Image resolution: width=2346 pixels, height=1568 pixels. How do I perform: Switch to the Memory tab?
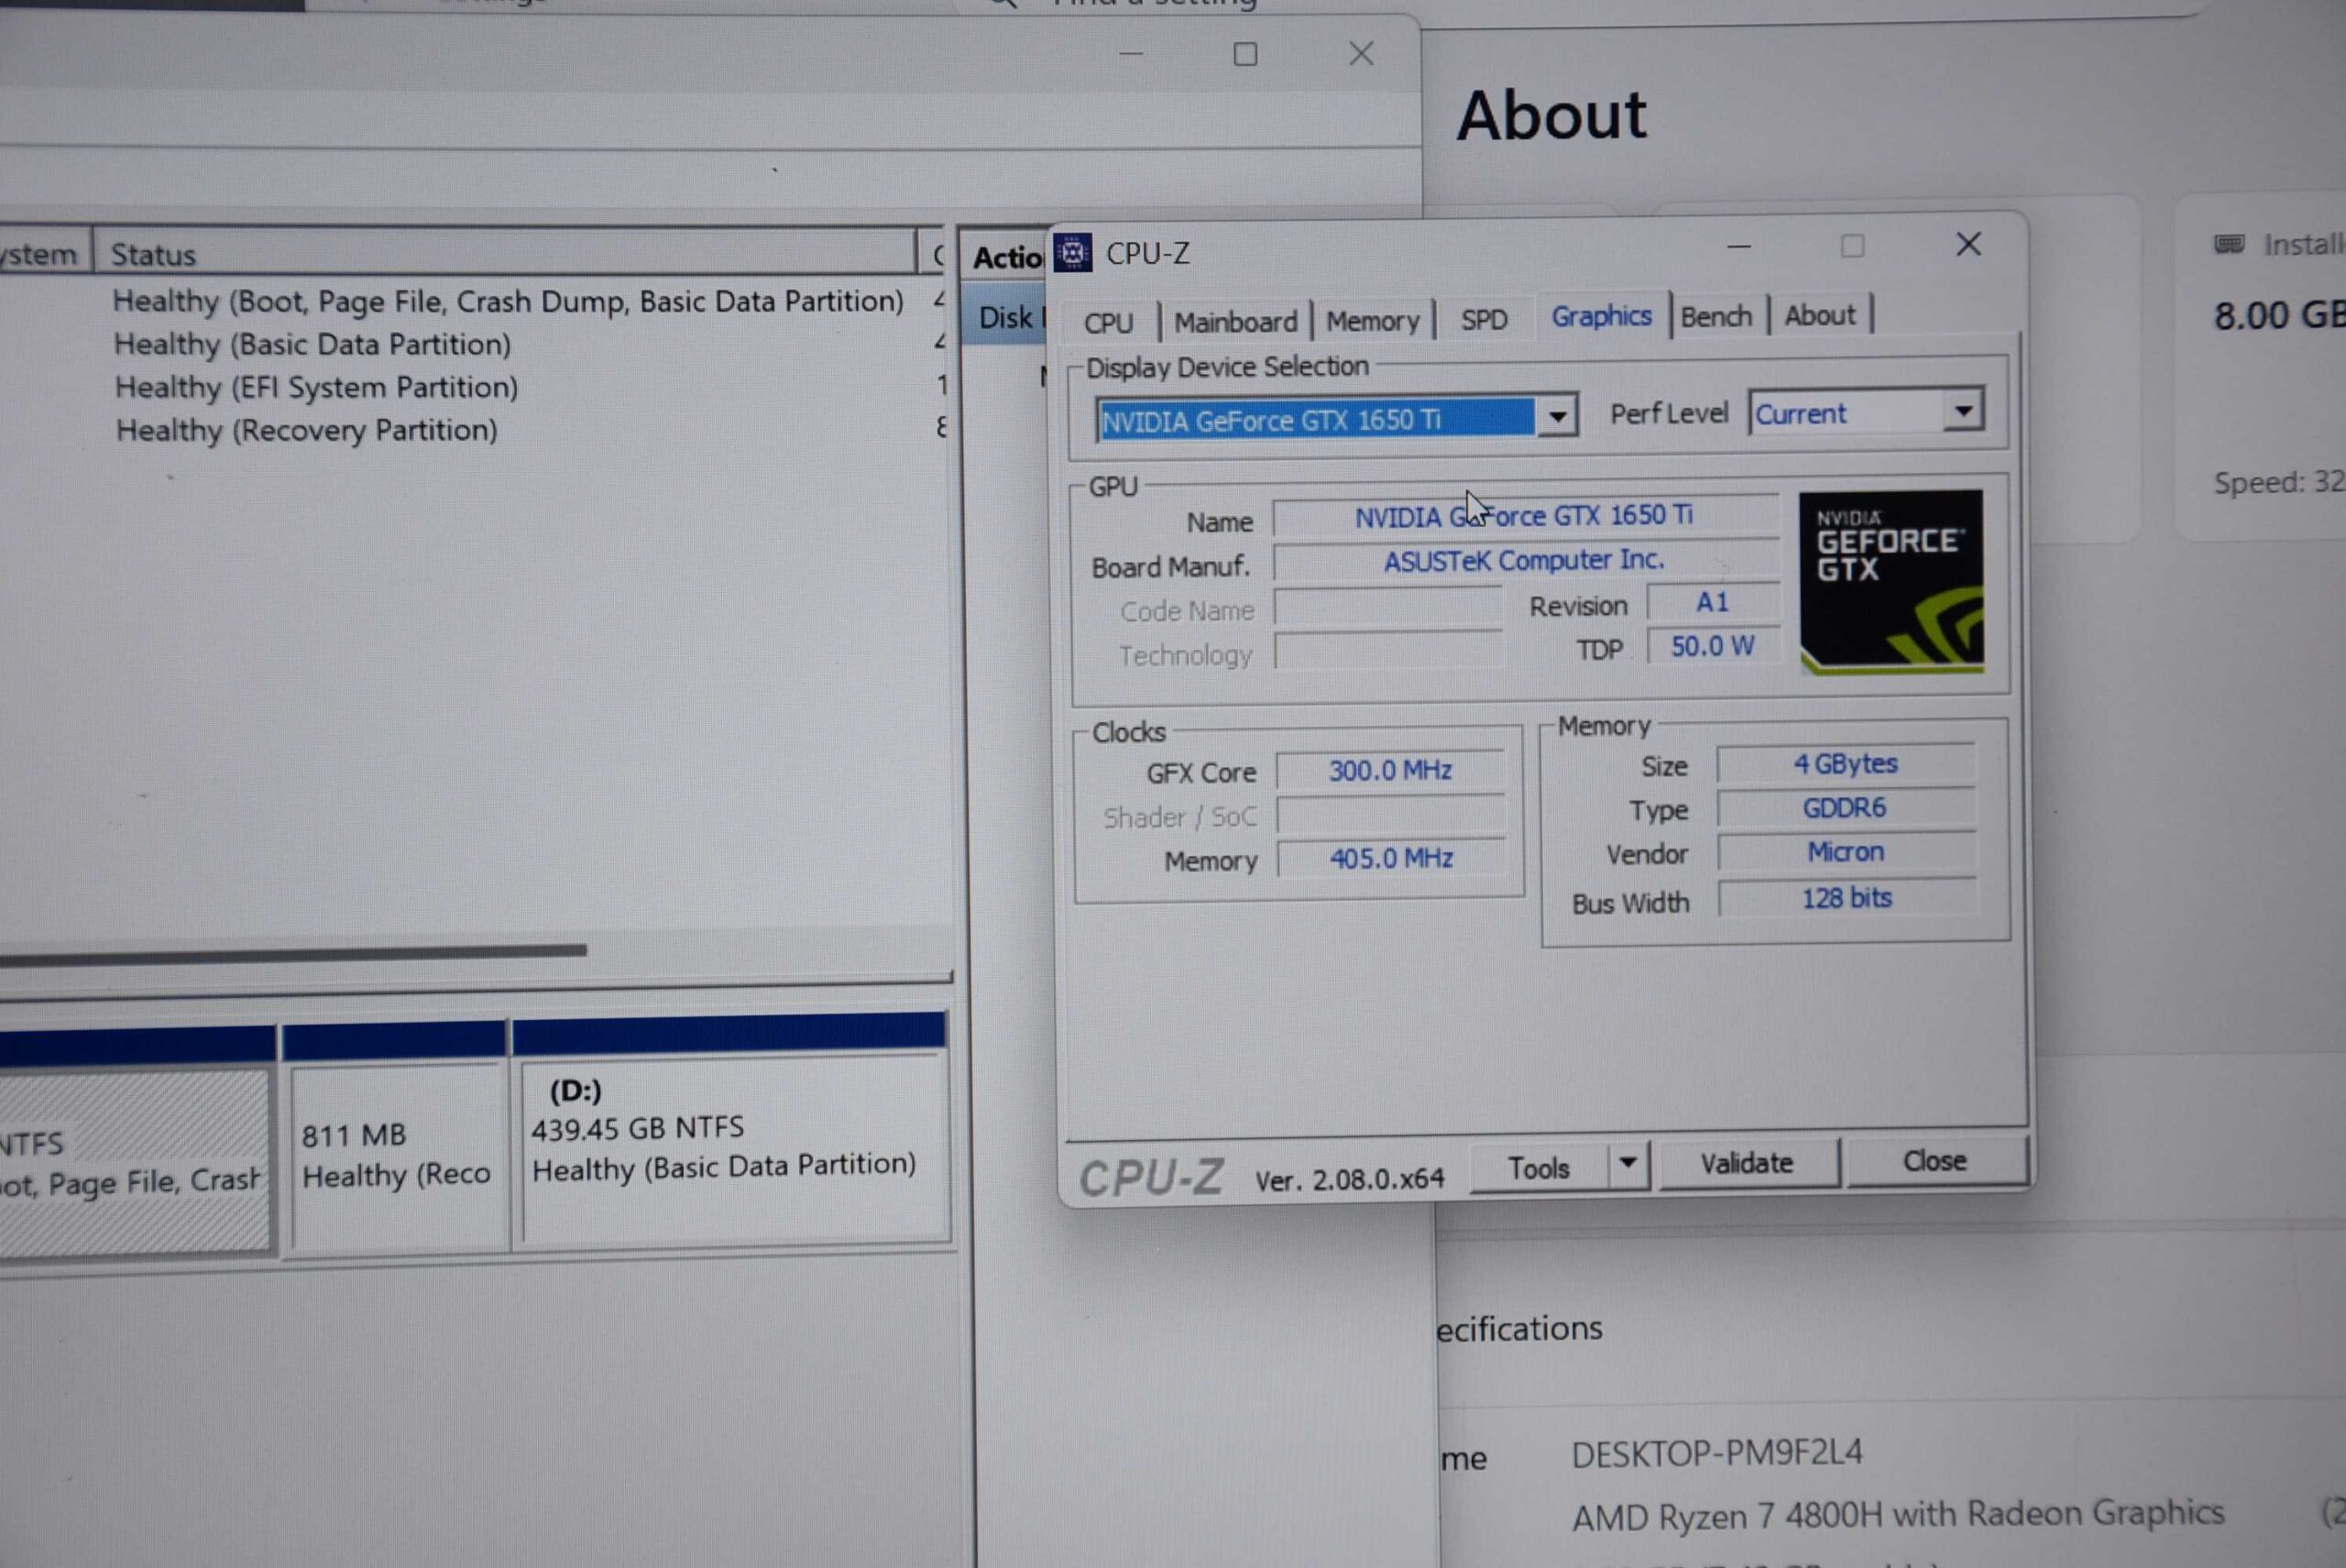[1372, 321]
